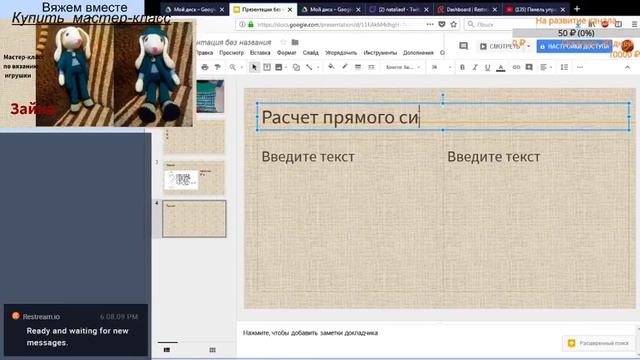
Task: Select slide 3 thumbnail in filmstrip
Action: 194,178
